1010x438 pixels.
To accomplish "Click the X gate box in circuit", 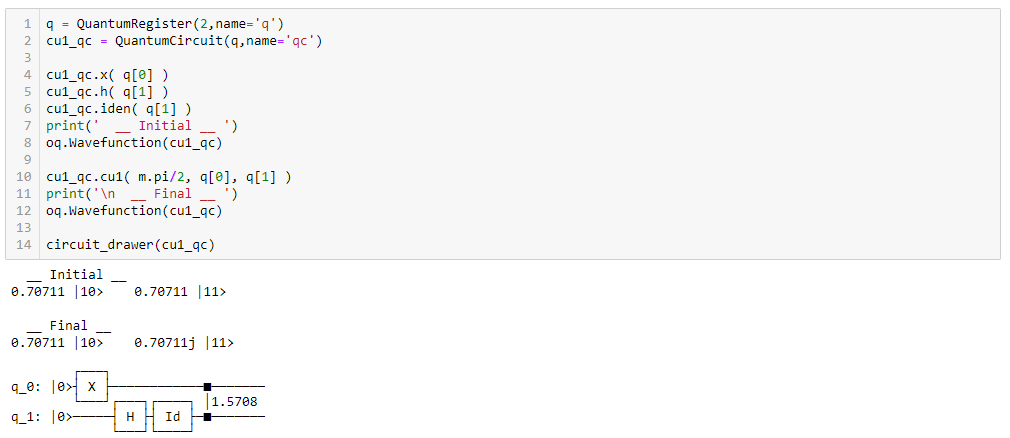I will (x=92, y=386).
